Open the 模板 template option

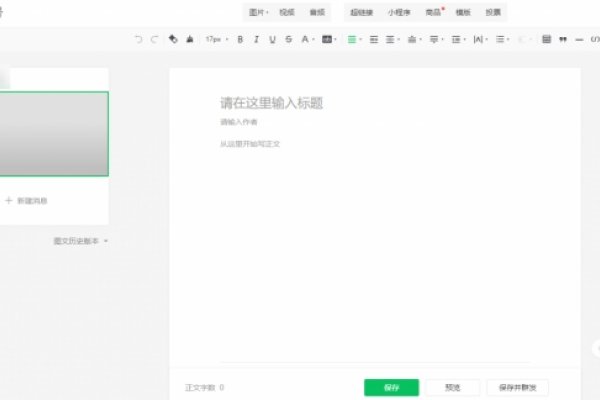(463, 12)
